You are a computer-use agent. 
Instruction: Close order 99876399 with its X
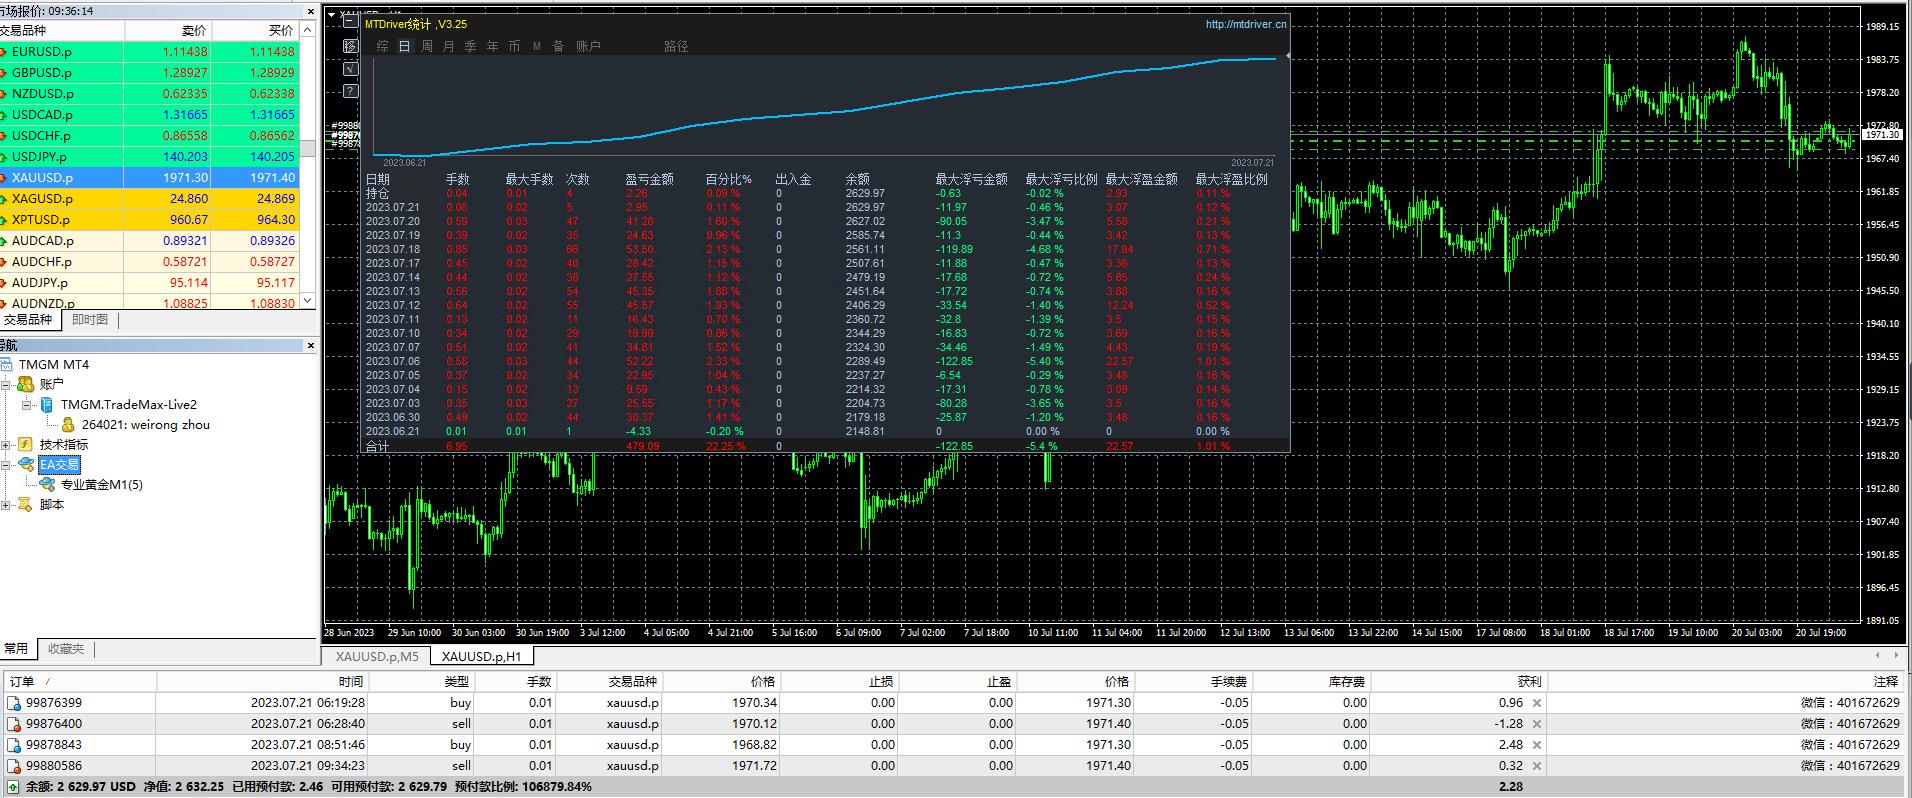pyautogui.click(x=1537, y=703)
